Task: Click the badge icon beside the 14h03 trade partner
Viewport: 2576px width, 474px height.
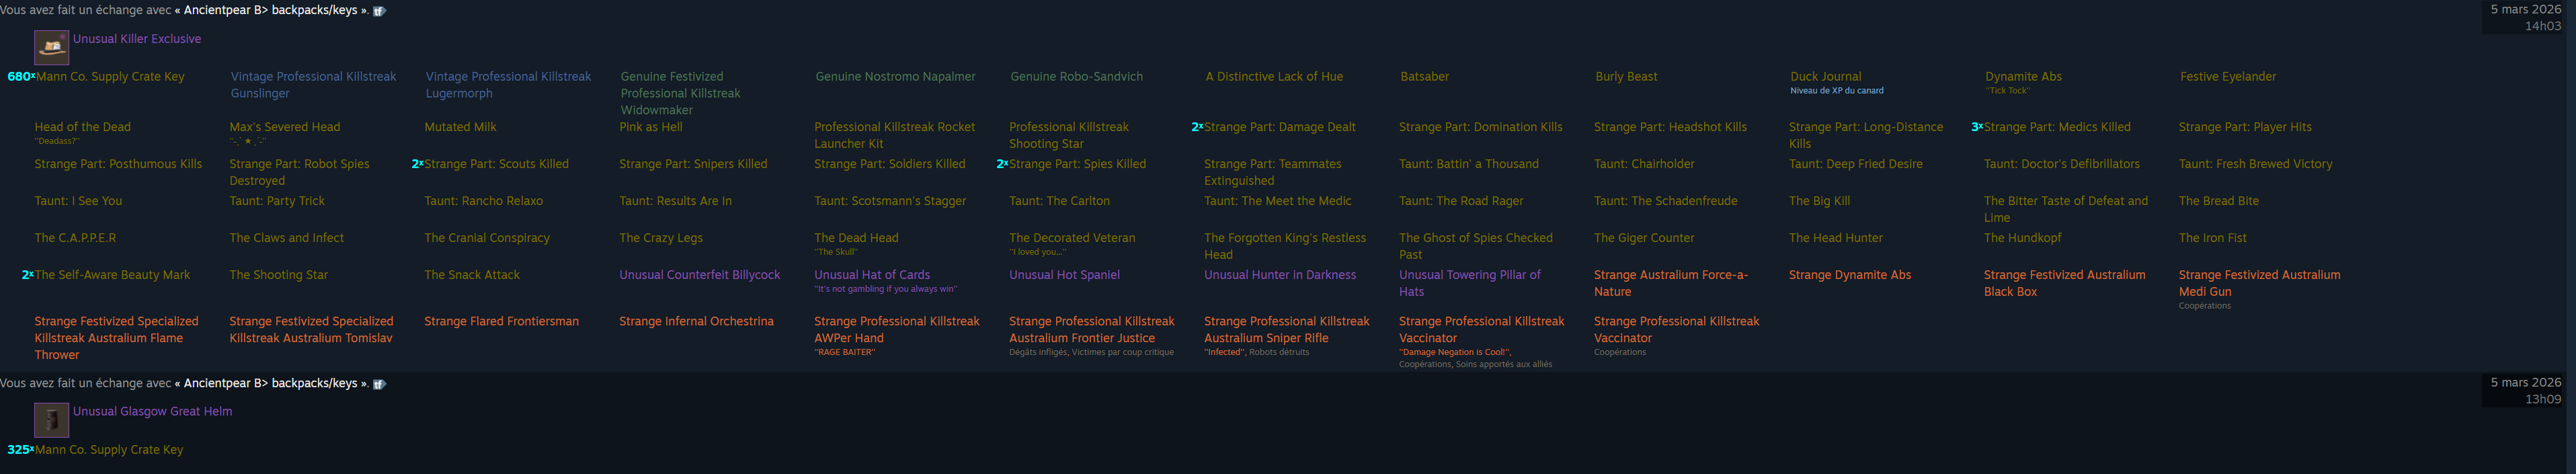Action: pos(379,11)
